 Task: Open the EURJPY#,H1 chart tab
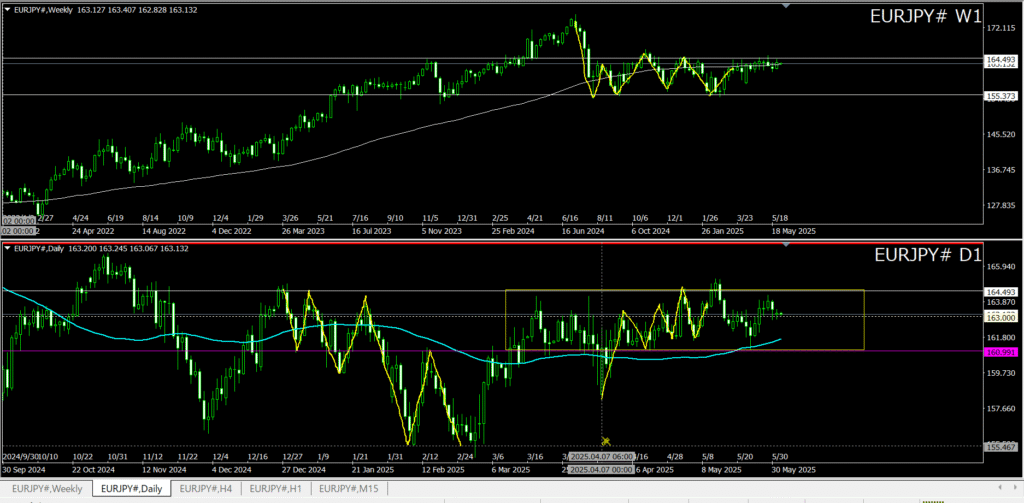point(276,488)
